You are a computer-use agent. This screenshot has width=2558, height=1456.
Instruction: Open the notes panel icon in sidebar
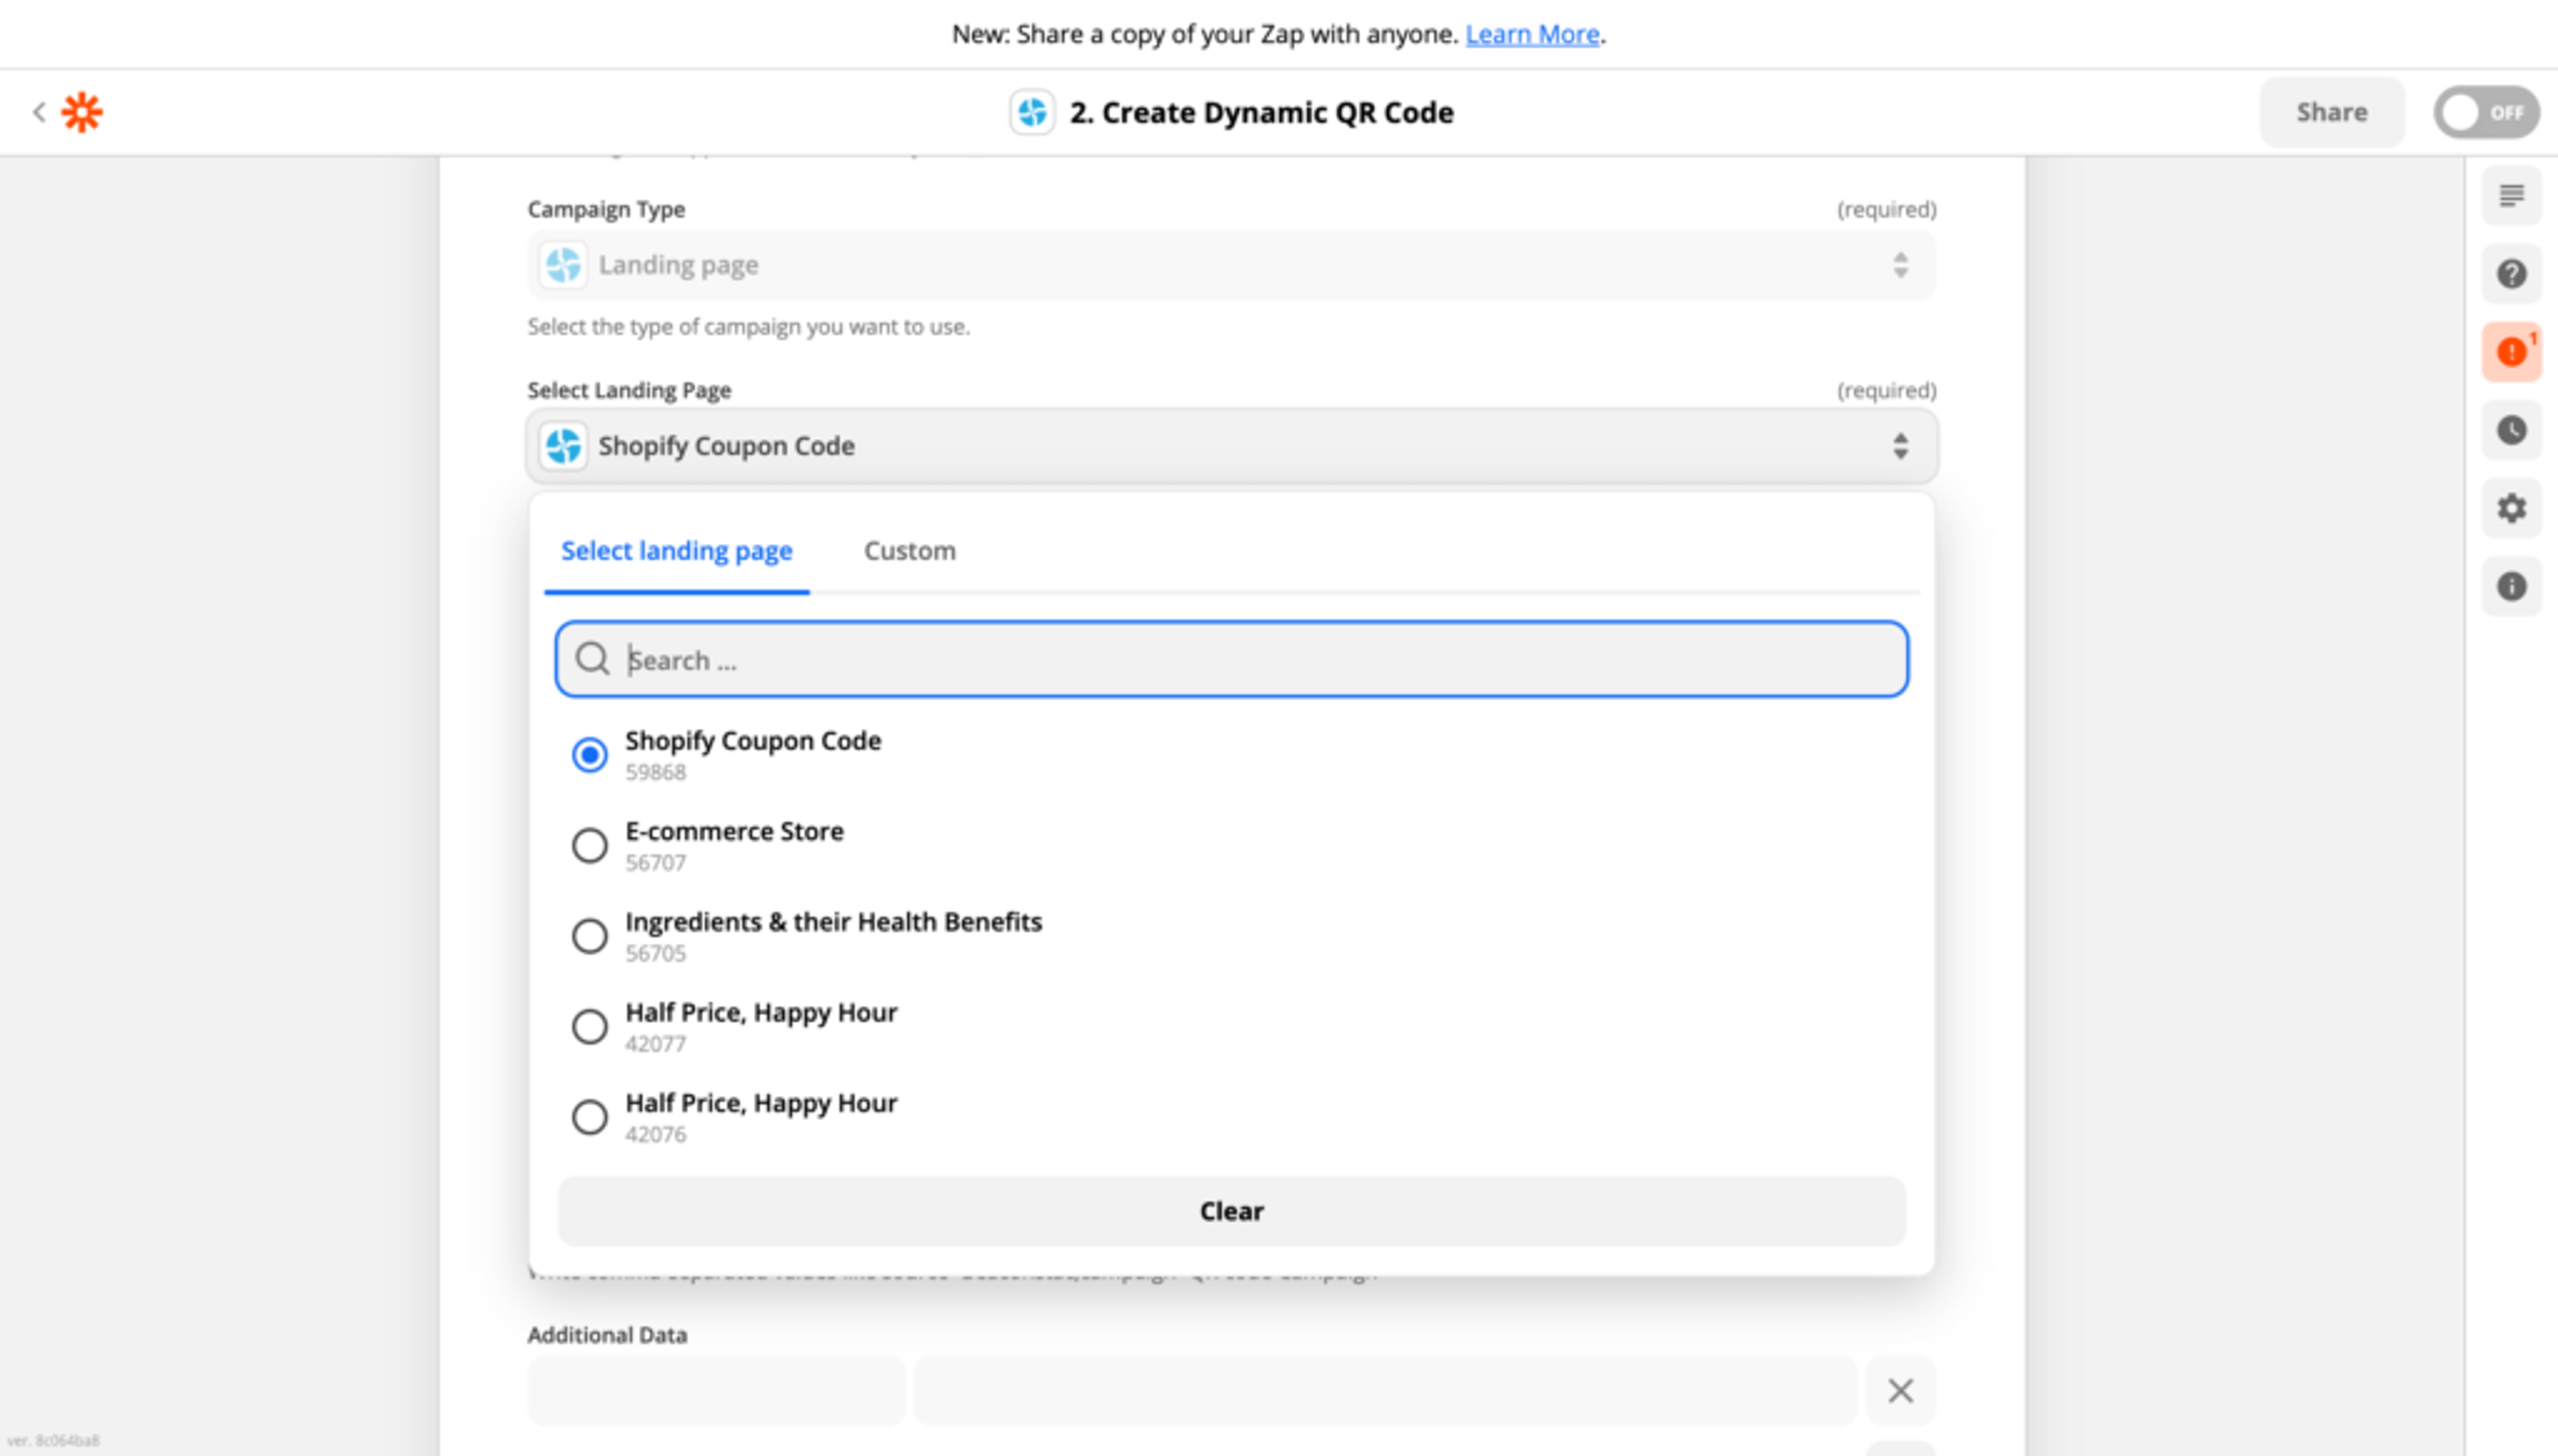[x=2511, y=196]
